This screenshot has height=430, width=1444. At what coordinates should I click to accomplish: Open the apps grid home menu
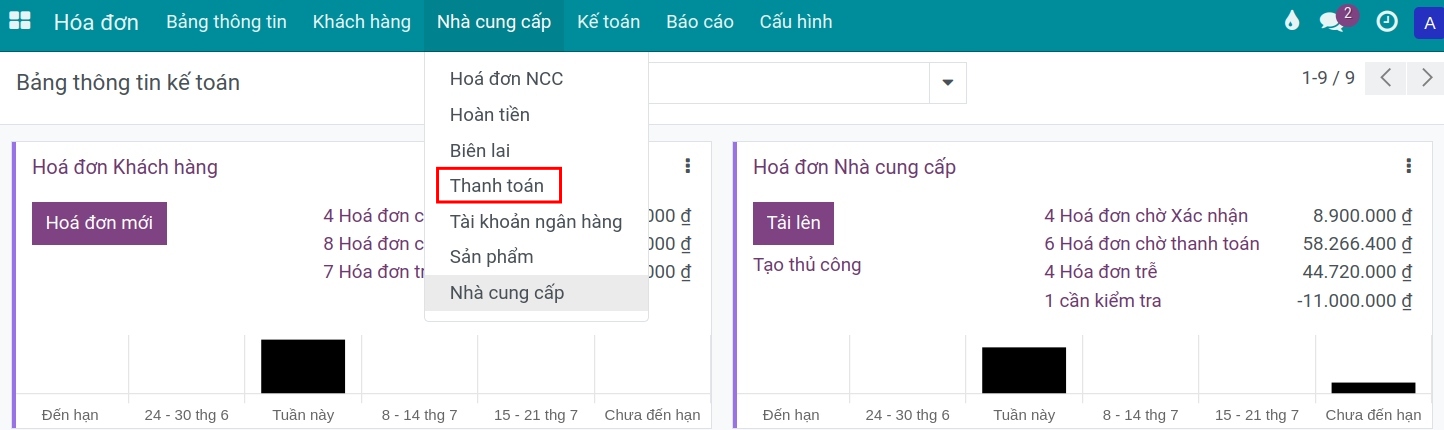(19, 21)
